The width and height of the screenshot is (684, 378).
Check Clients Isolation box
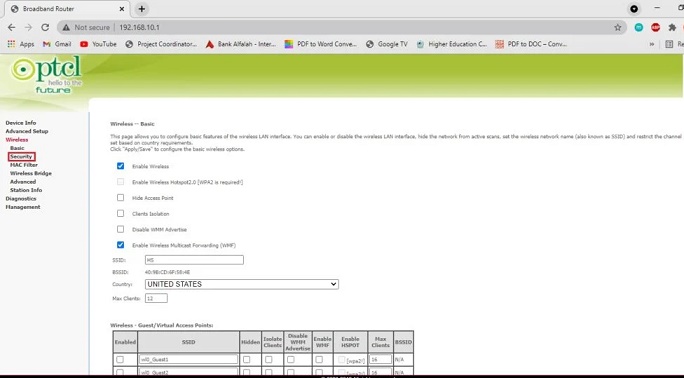tap(120, 213)
